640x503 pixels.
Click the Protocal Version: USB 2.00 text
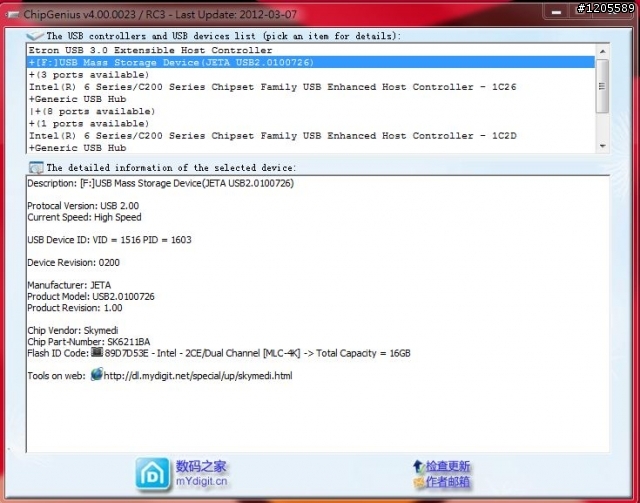pos(83,206)
